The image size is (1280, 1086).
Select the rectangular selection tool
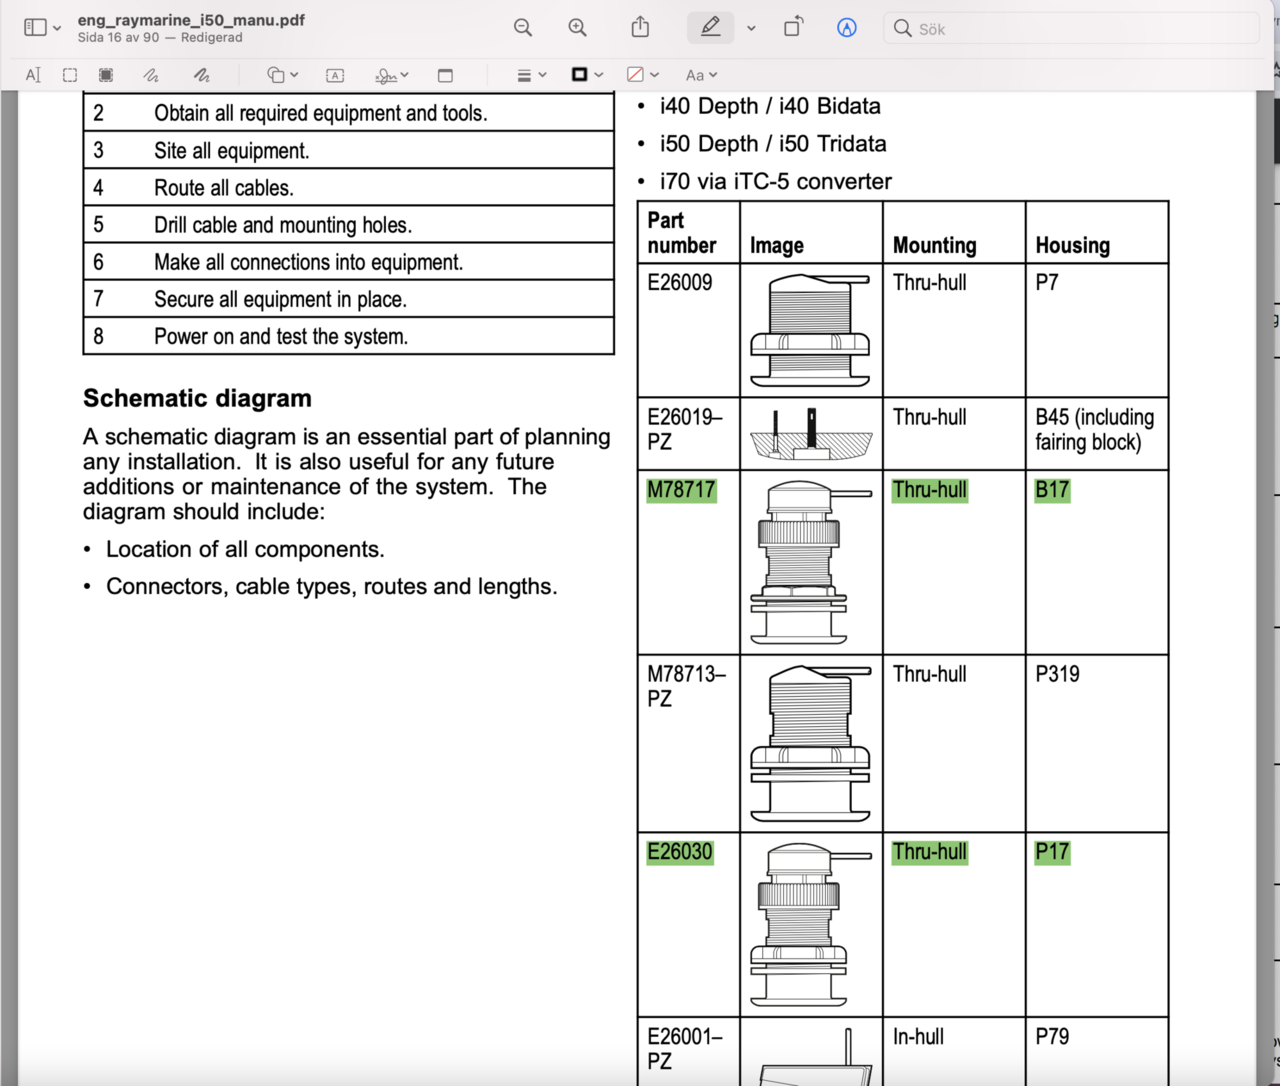(x=70, y=75)
